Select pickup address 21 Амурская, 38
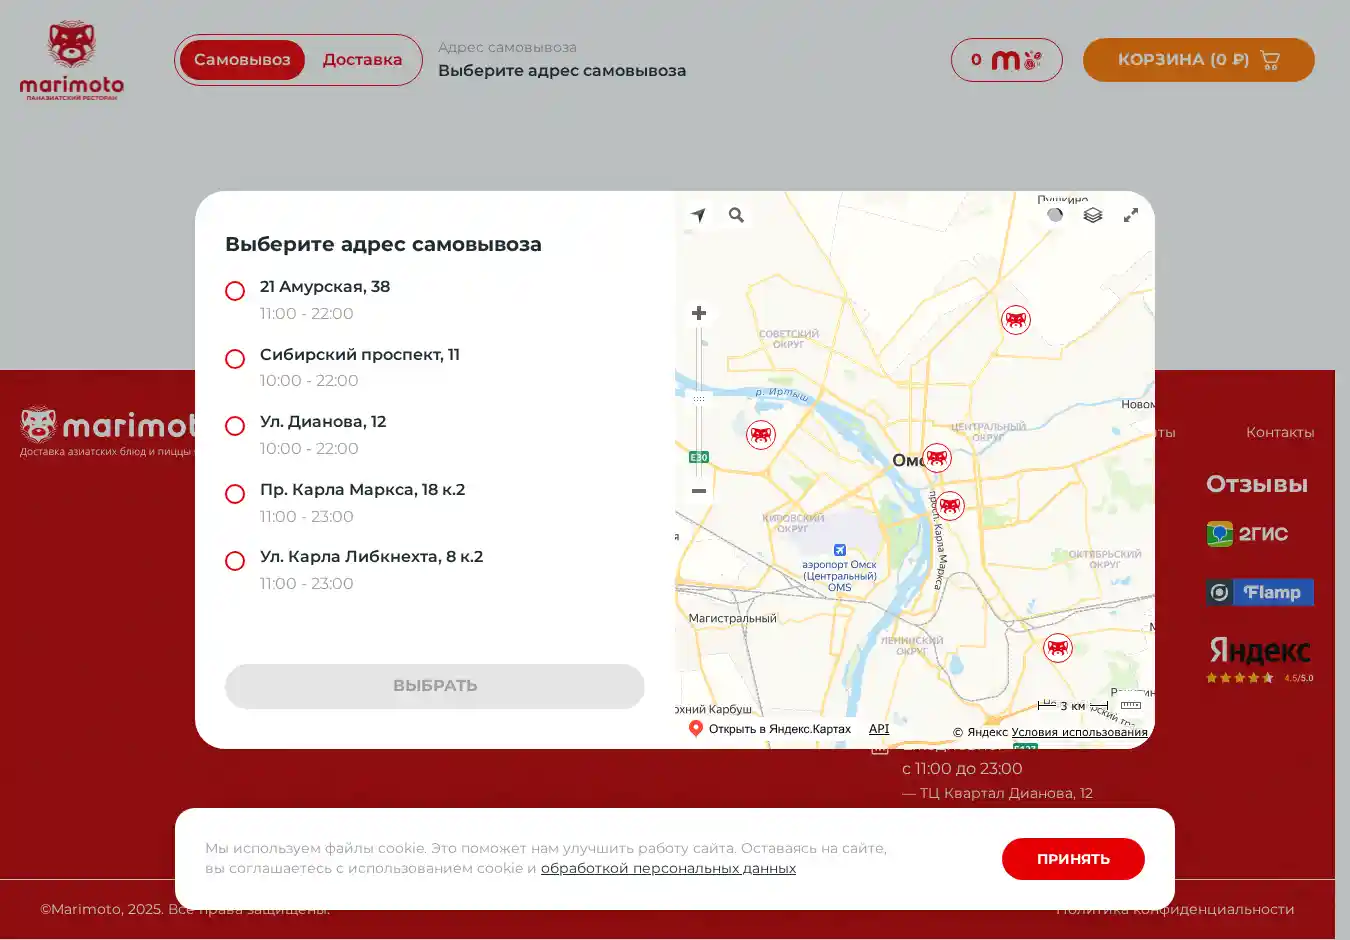 click(x=235, y=291)
